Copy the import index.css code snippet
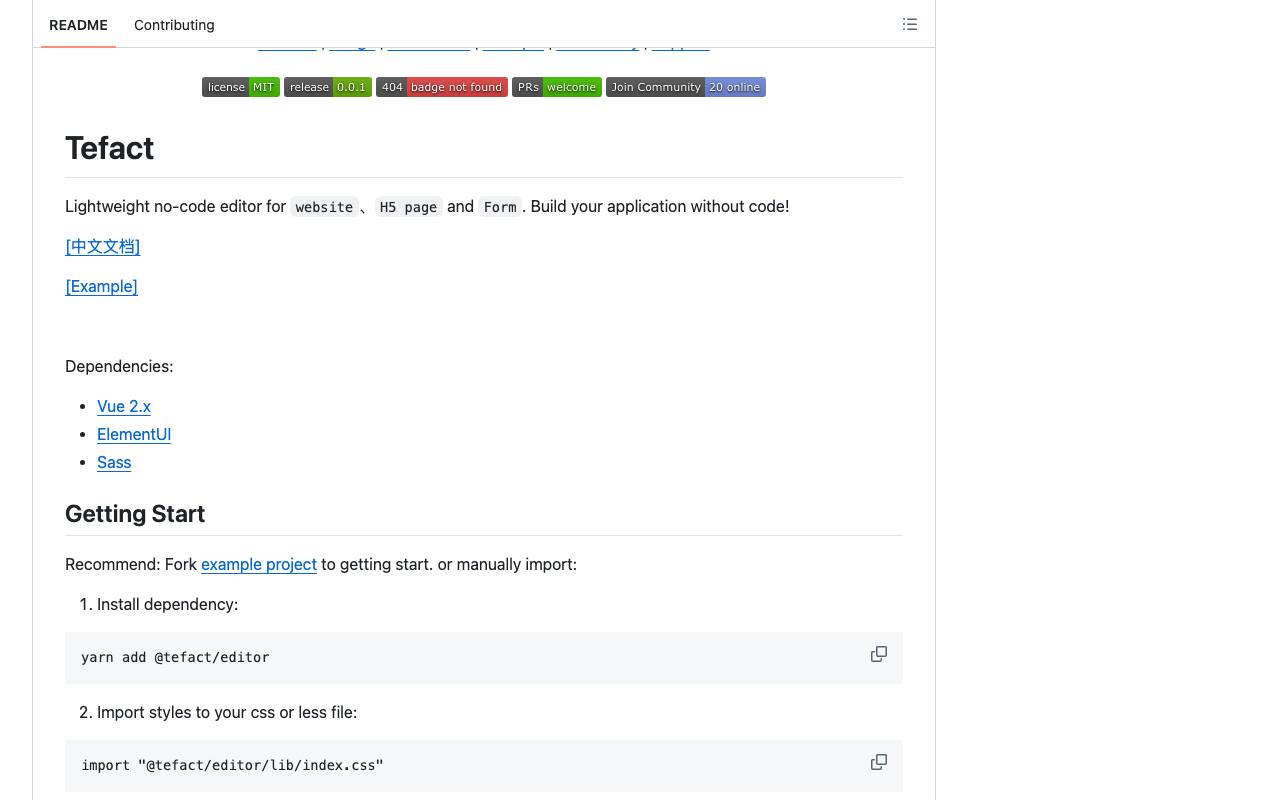This screenshot has width=1280, height=800. click(879, 762)
